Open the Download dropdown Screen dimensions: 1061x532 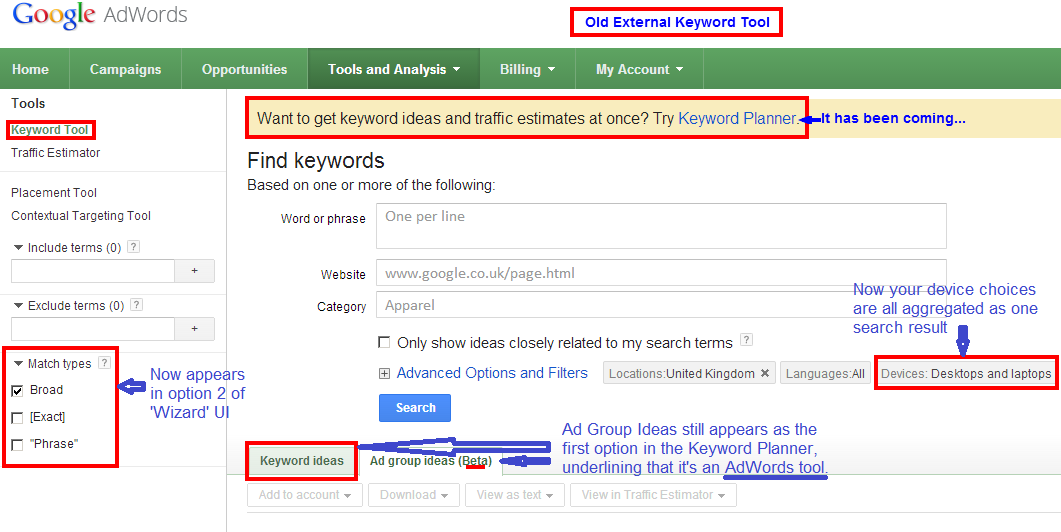coord(414,495)
